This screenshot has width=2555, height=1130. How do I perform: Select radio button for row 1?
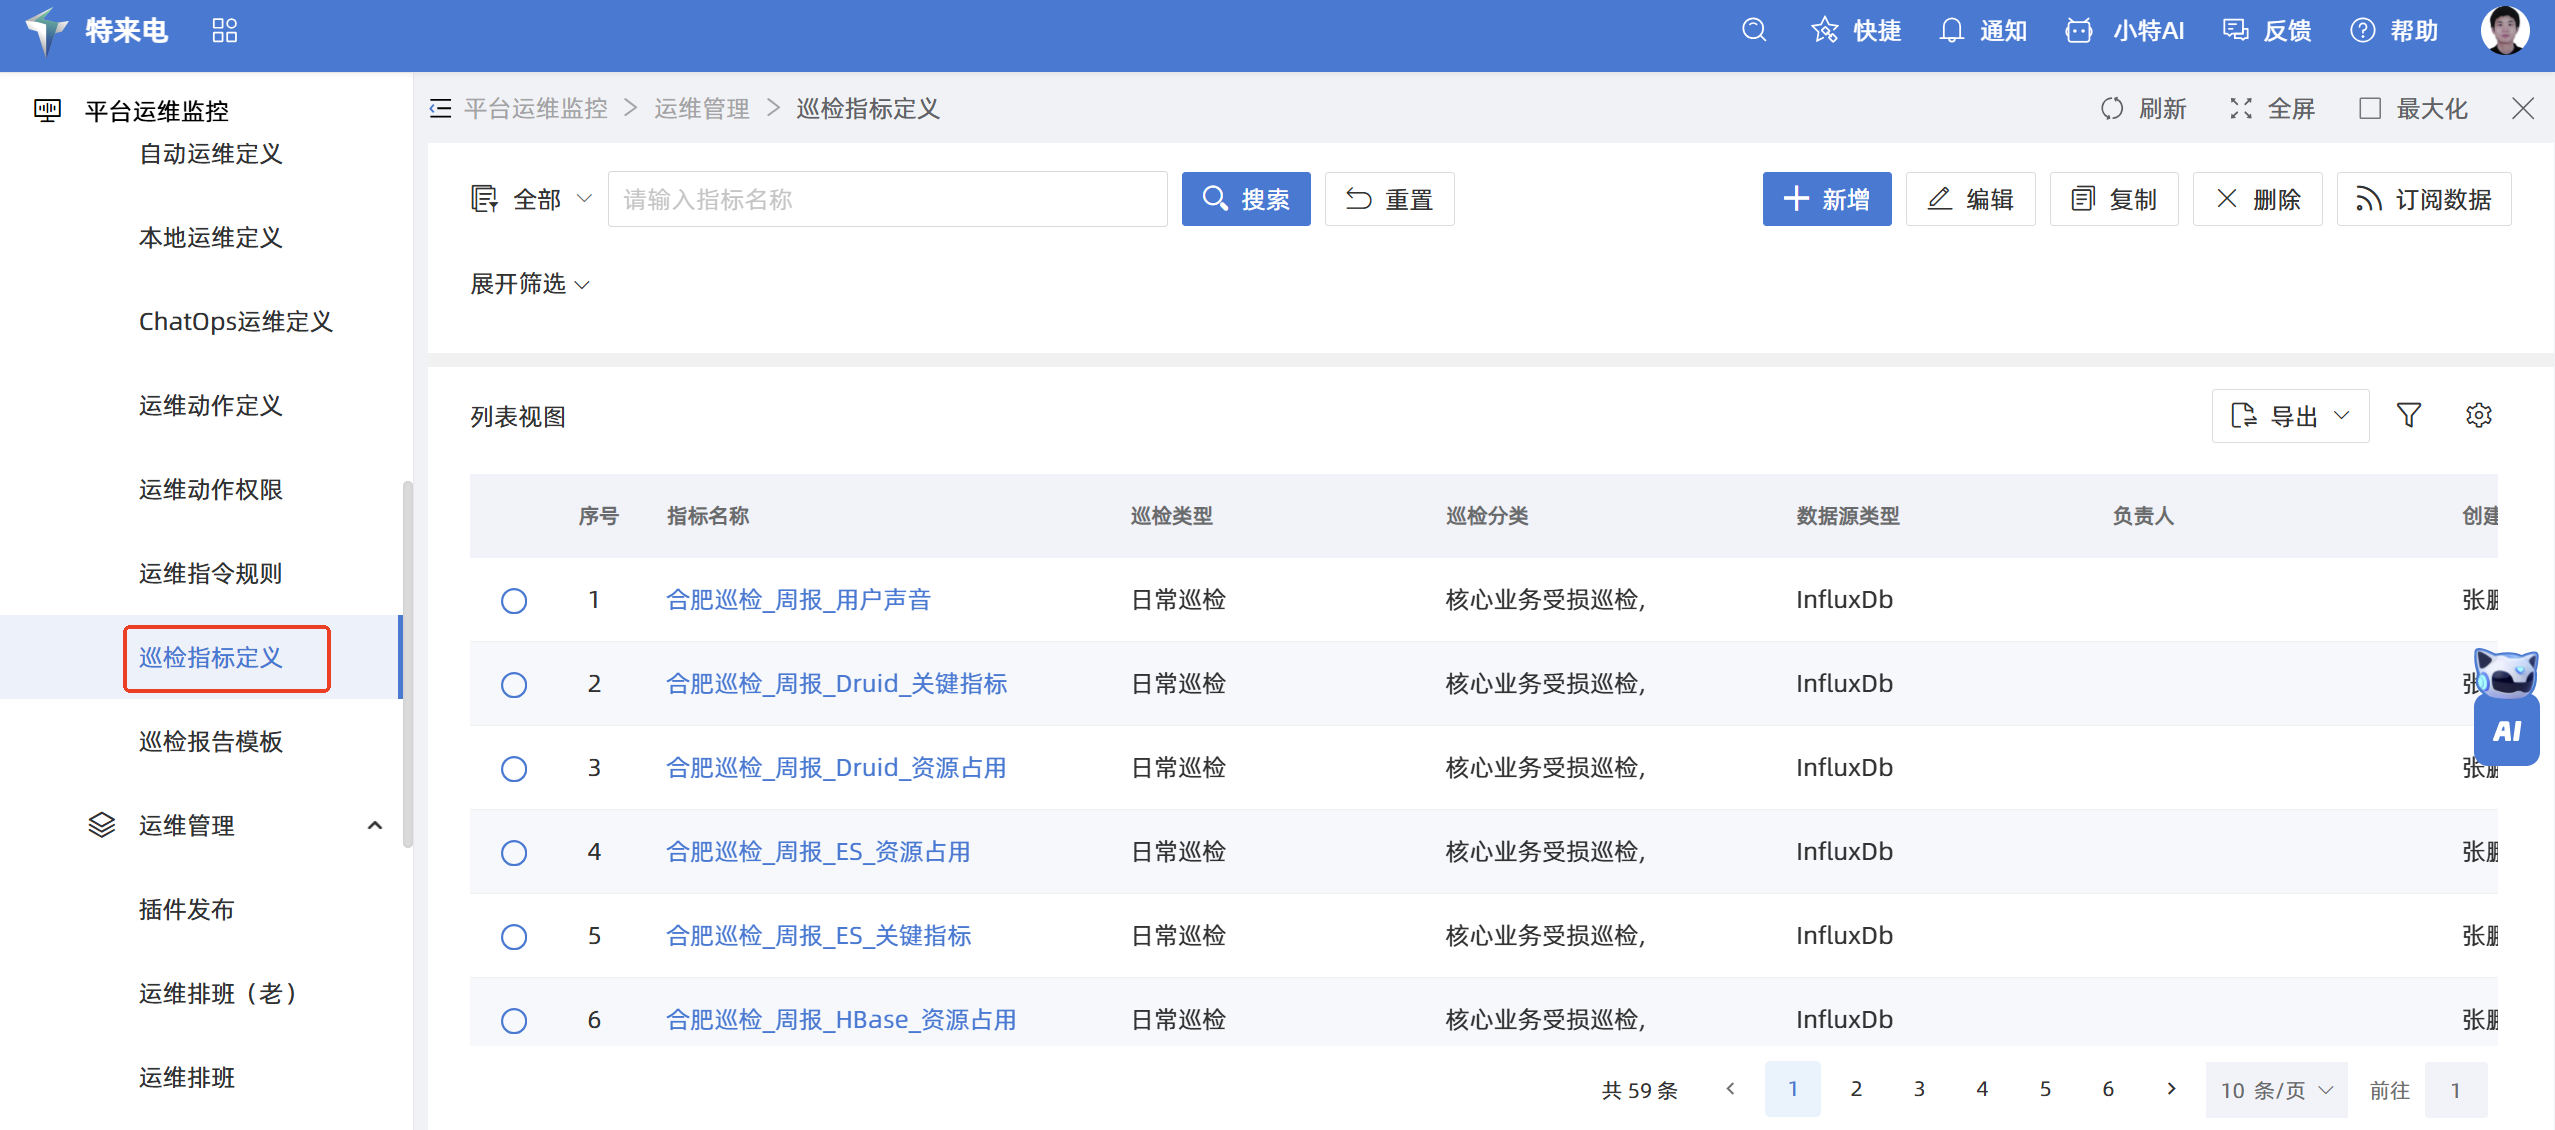514,601
